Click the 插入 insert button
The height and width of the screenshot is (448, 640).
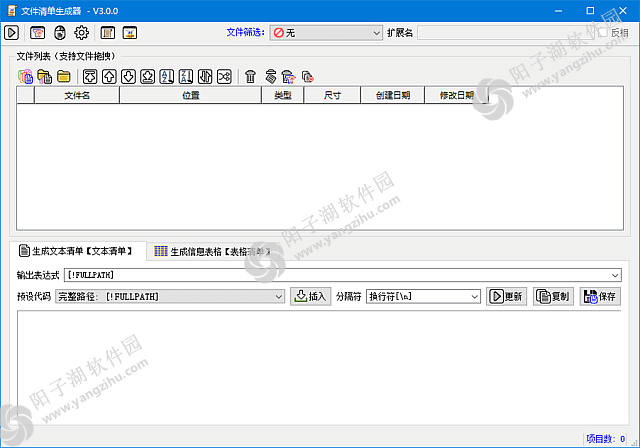(311, 297)
